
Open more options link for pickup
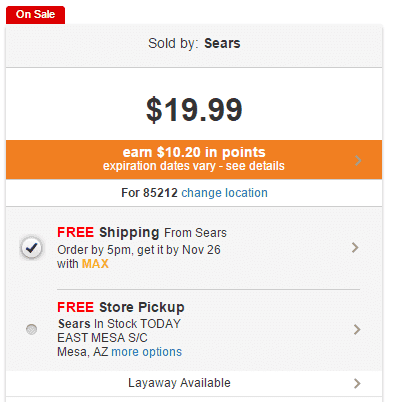147,352
